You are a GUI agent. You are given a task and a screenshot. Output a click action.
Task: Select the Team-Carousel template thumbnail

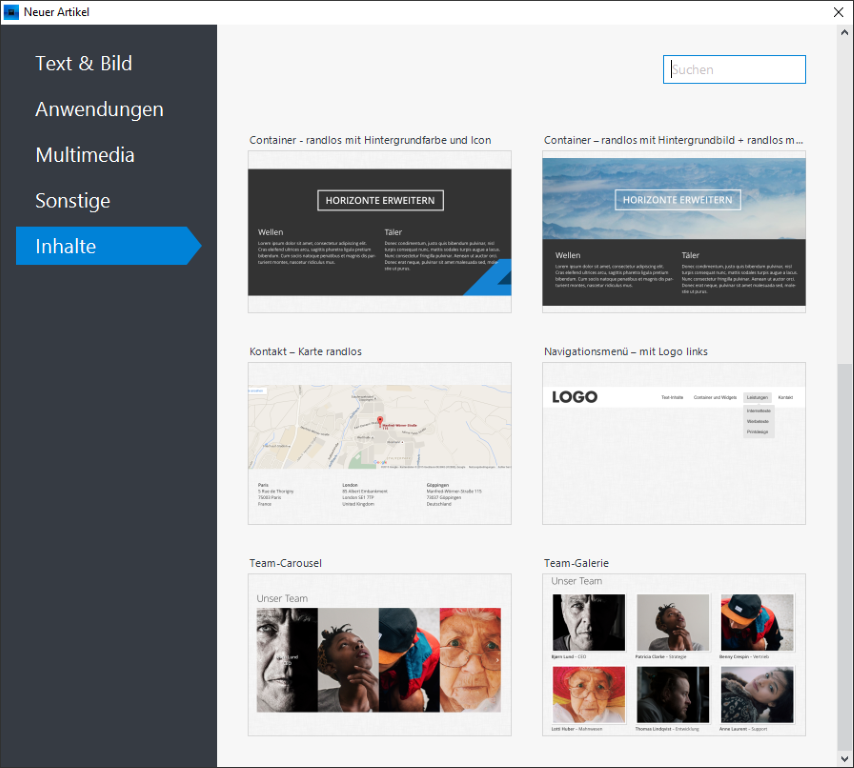pyautogui.click(x=380, y=655)
